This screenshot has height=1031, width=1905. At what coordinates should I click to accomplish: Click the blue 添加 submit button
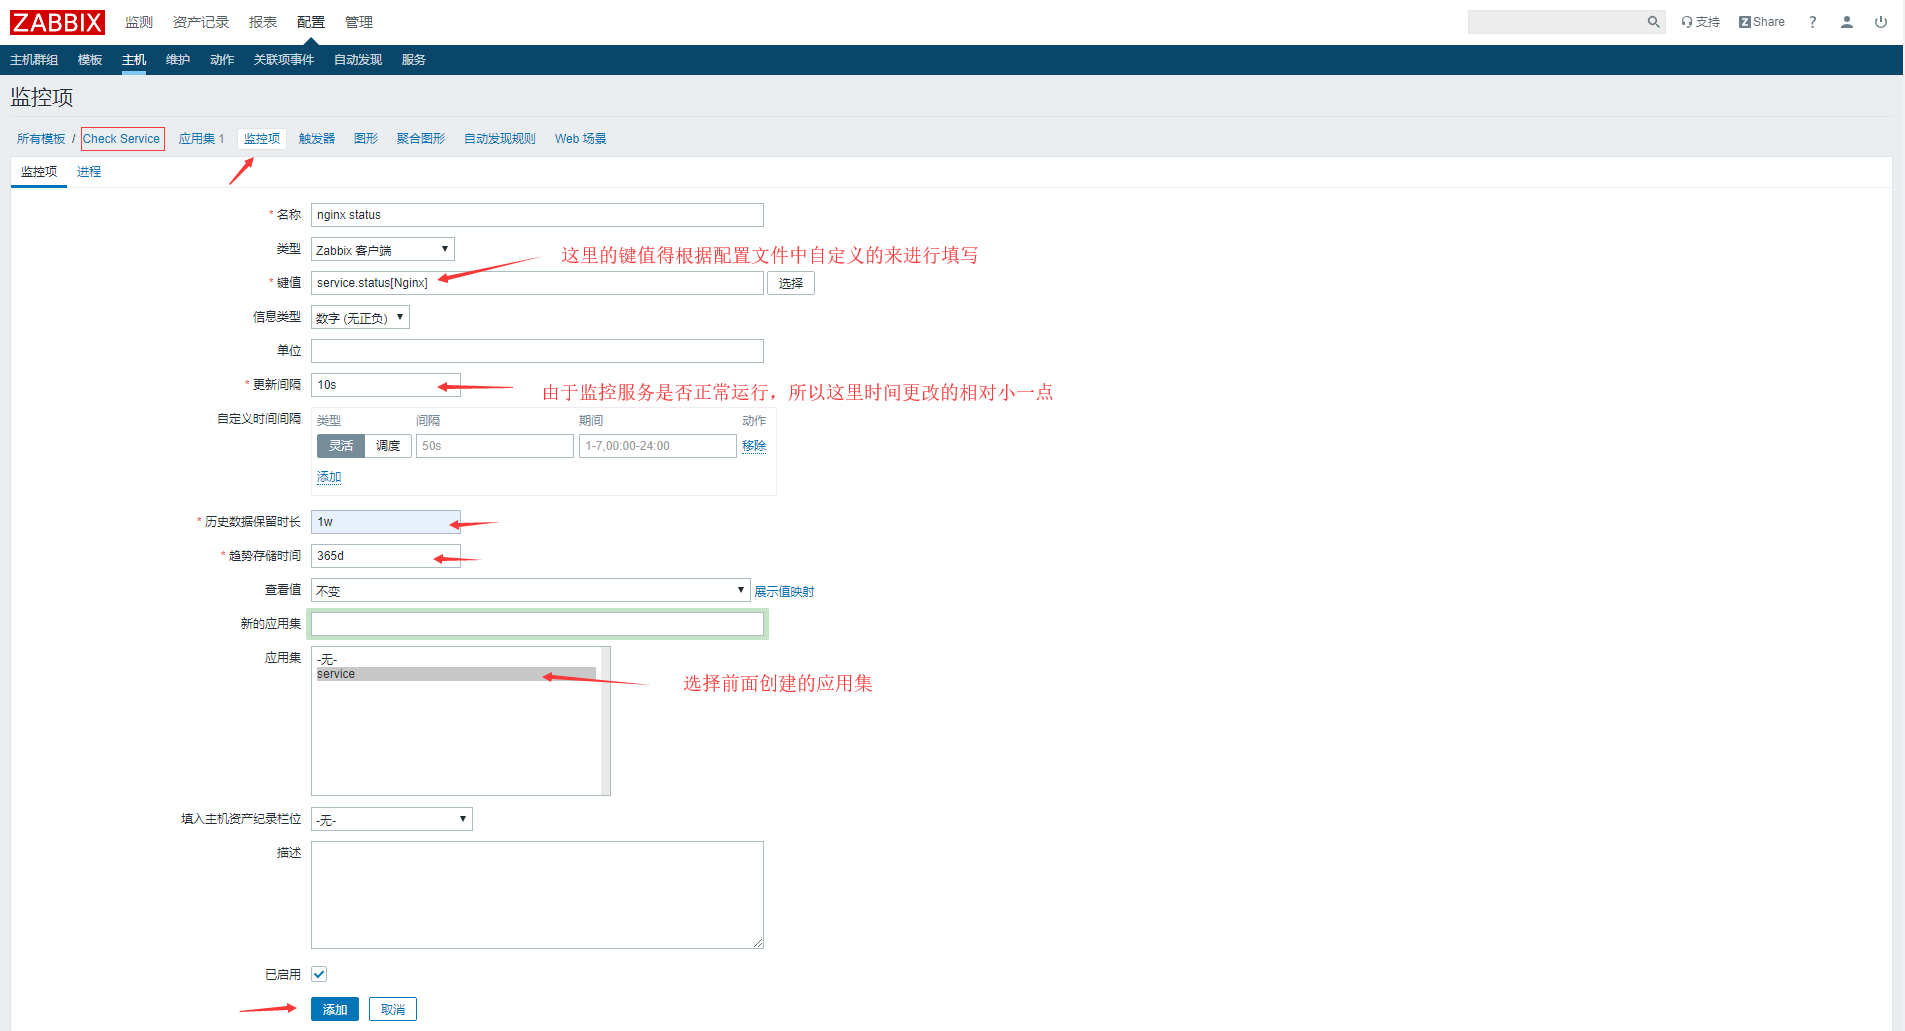(334, 1010)
